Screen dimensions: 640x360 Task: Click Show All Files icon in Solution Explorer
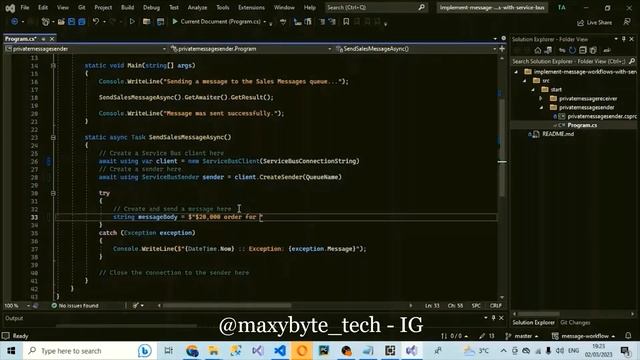click(x=593, y=50)
